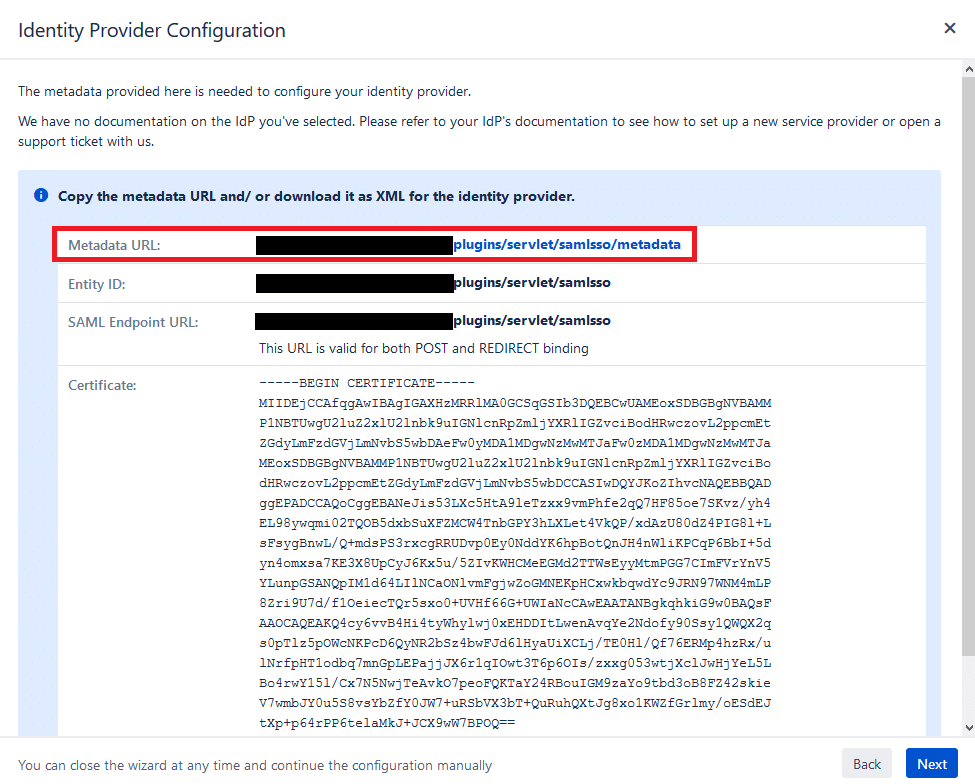Click the 'close the wizard at any time' footer text
The height and width of the screenshot is (784, 975).
tap(255, 765)
